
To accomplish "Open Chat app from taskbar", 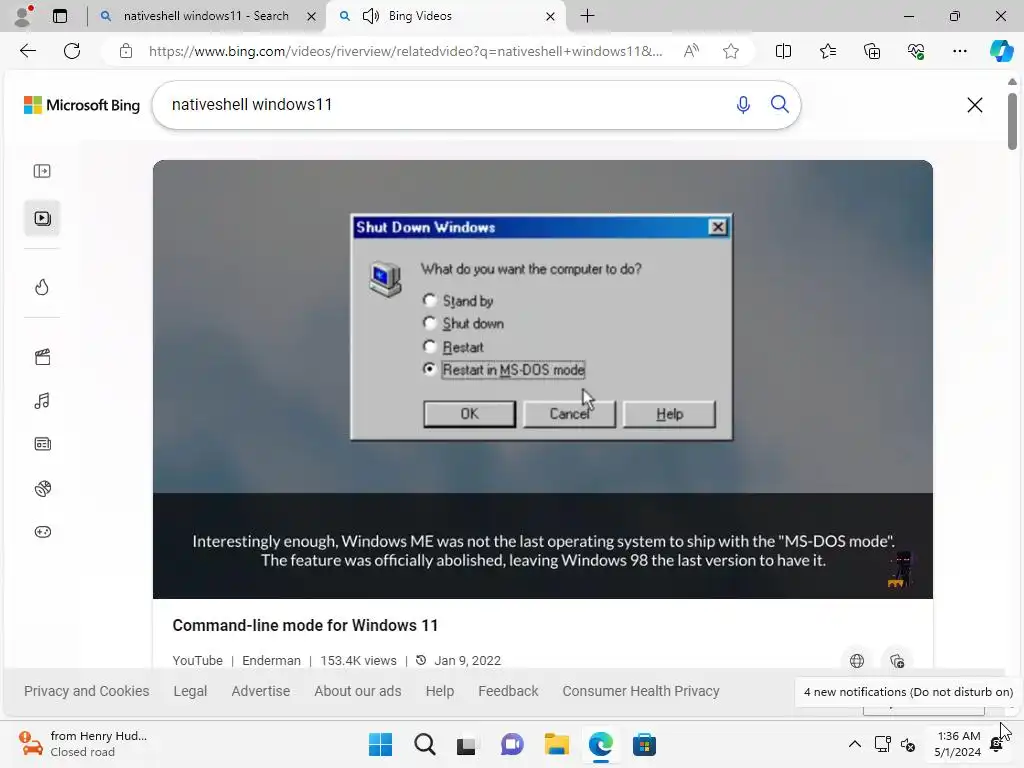I will coord(512,744).
